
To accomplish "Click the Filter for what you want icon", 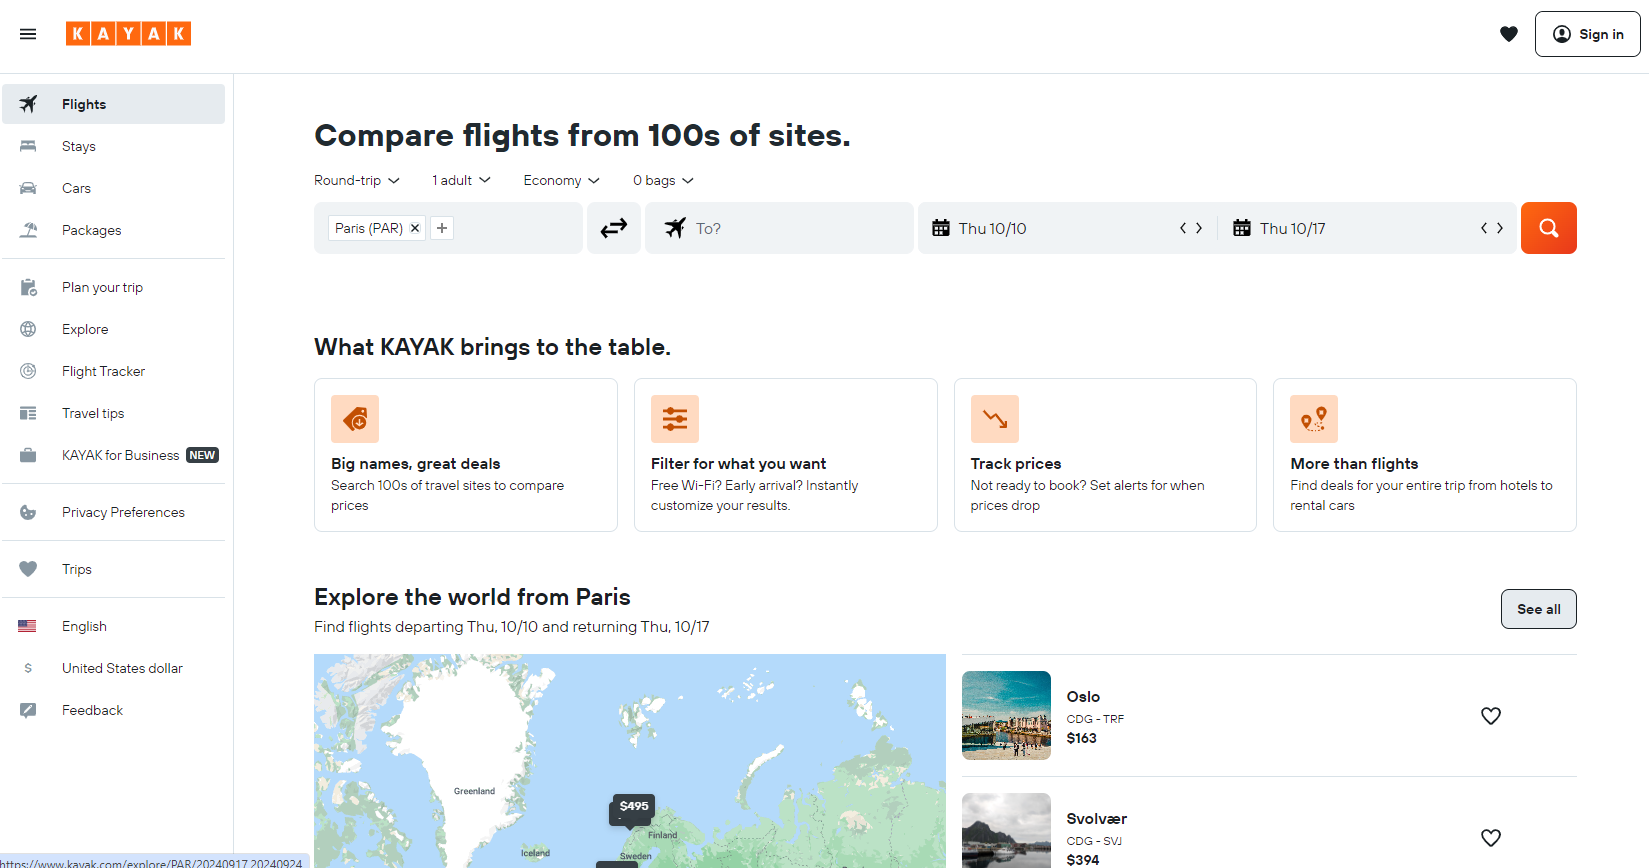I will [x=675, y=419].
